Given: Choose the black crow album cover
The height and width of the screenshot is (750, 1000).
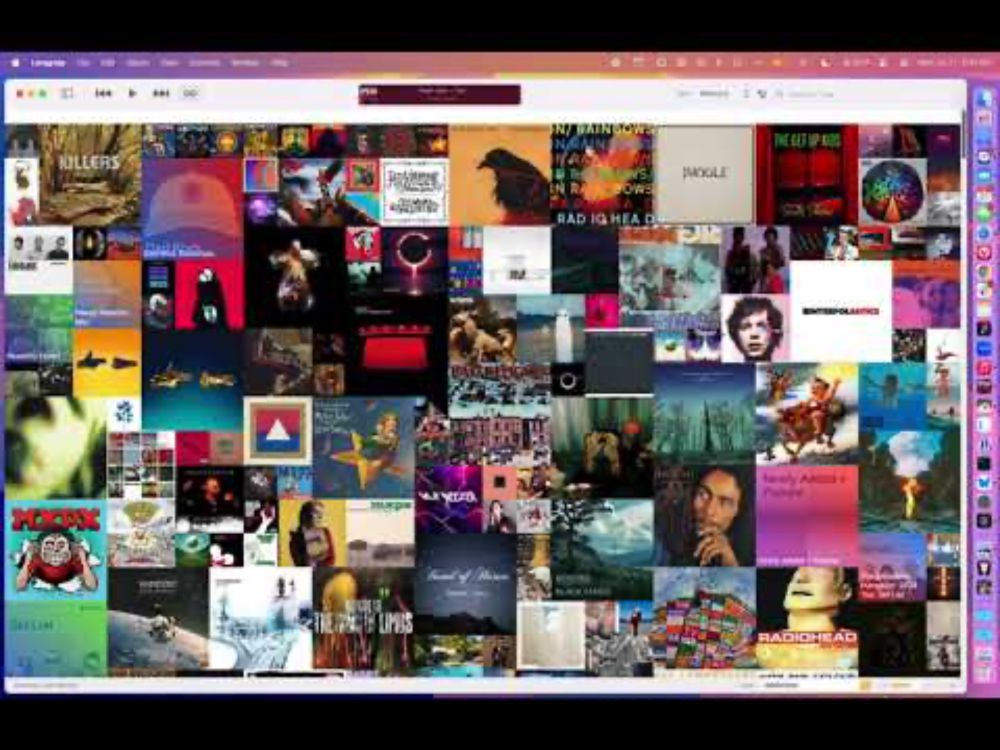Looking at the screenshot, I should (x=500, y=174).
